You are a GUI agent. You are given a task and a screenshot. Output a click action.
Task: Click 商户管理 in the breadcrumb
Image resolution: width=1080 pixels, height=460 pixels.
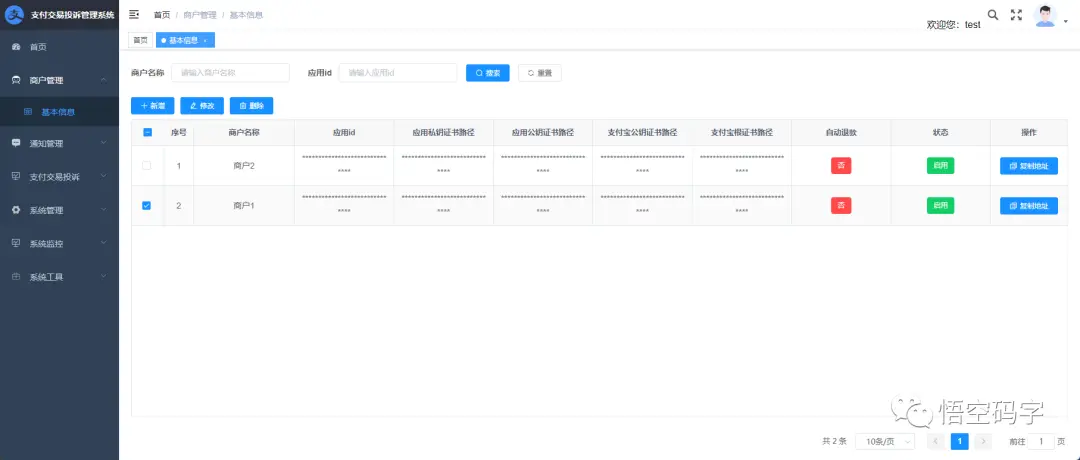coord(200,14)
